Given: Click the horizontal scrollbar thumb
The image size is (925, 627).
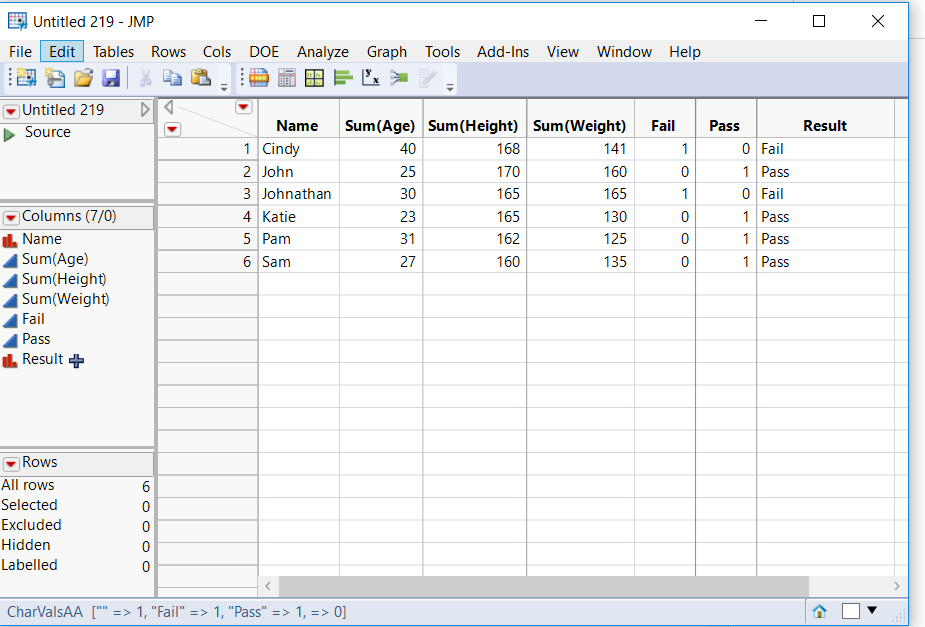Looking at the screenshot, I should coord(543,586).
